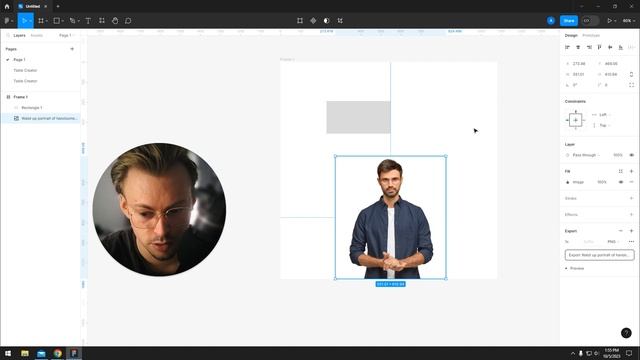This screenshot has width=640, height=360.
Task: Open Frame tool dropdown arrow
Action: [x=47, y=21]
